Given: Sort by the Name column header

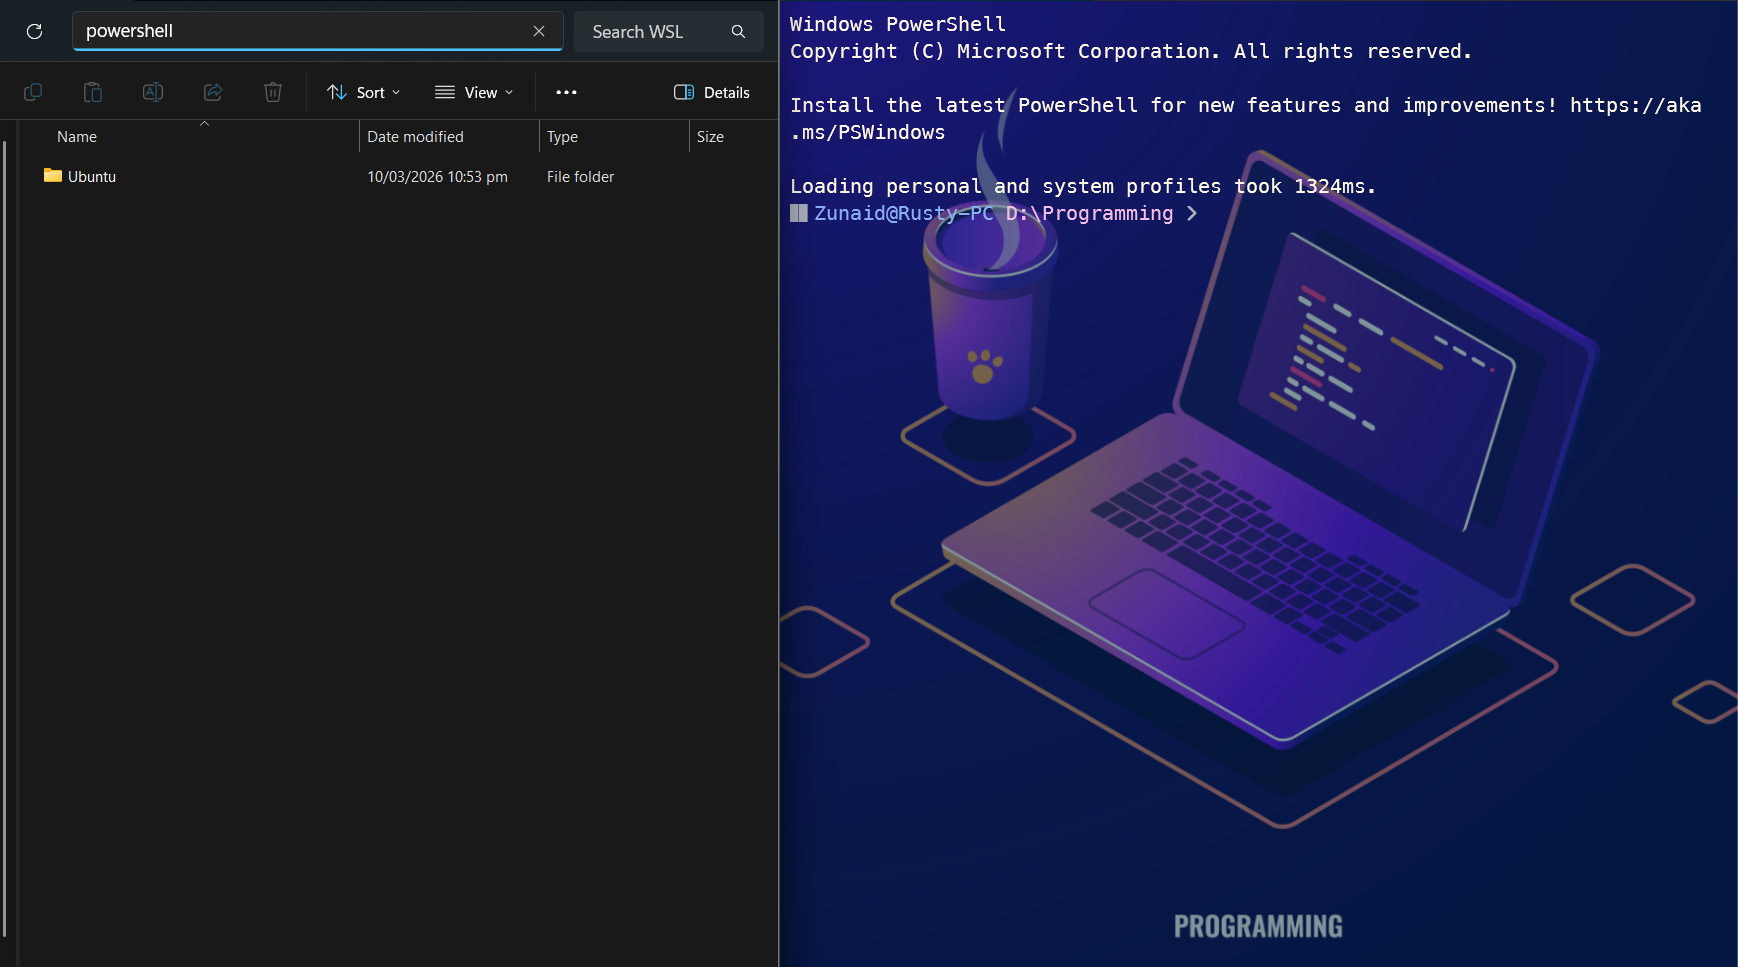Looking at the screenshot, I should click(190, 136).
